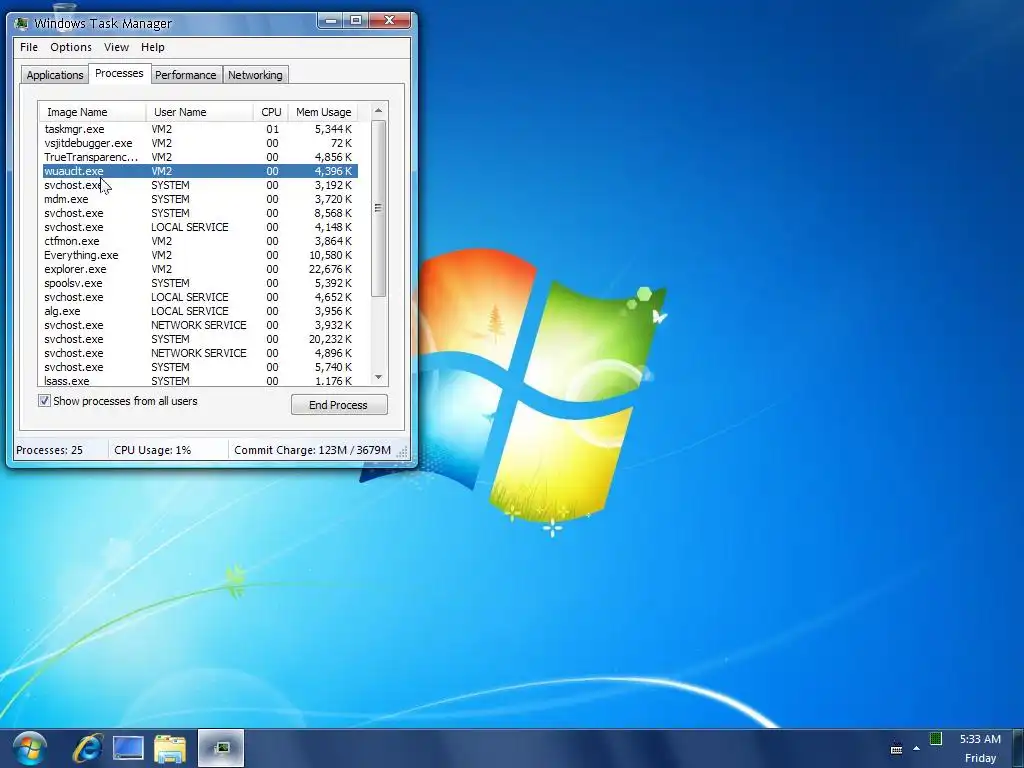This screenshot has width=1024, height=768.
Task: Select svchost.exe using 8,568 K
Action: (x=200, y=213)
